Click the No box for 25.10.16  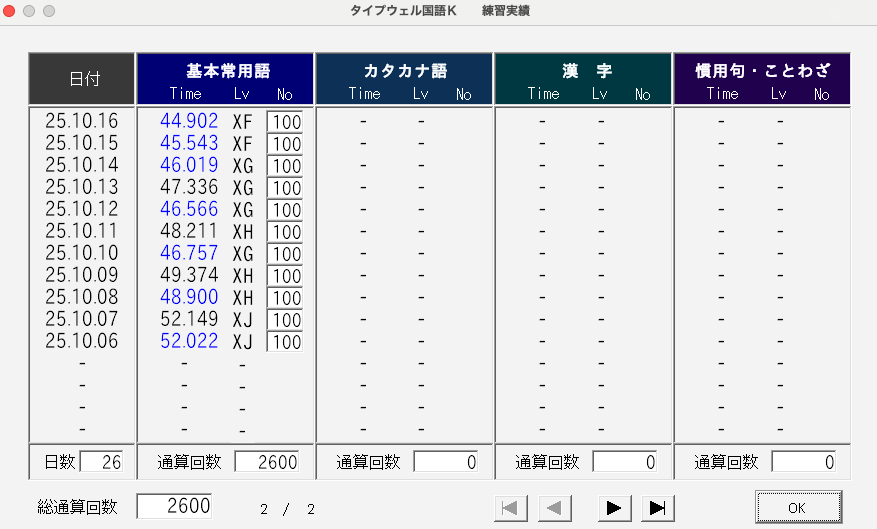click(x=285, y=122)
